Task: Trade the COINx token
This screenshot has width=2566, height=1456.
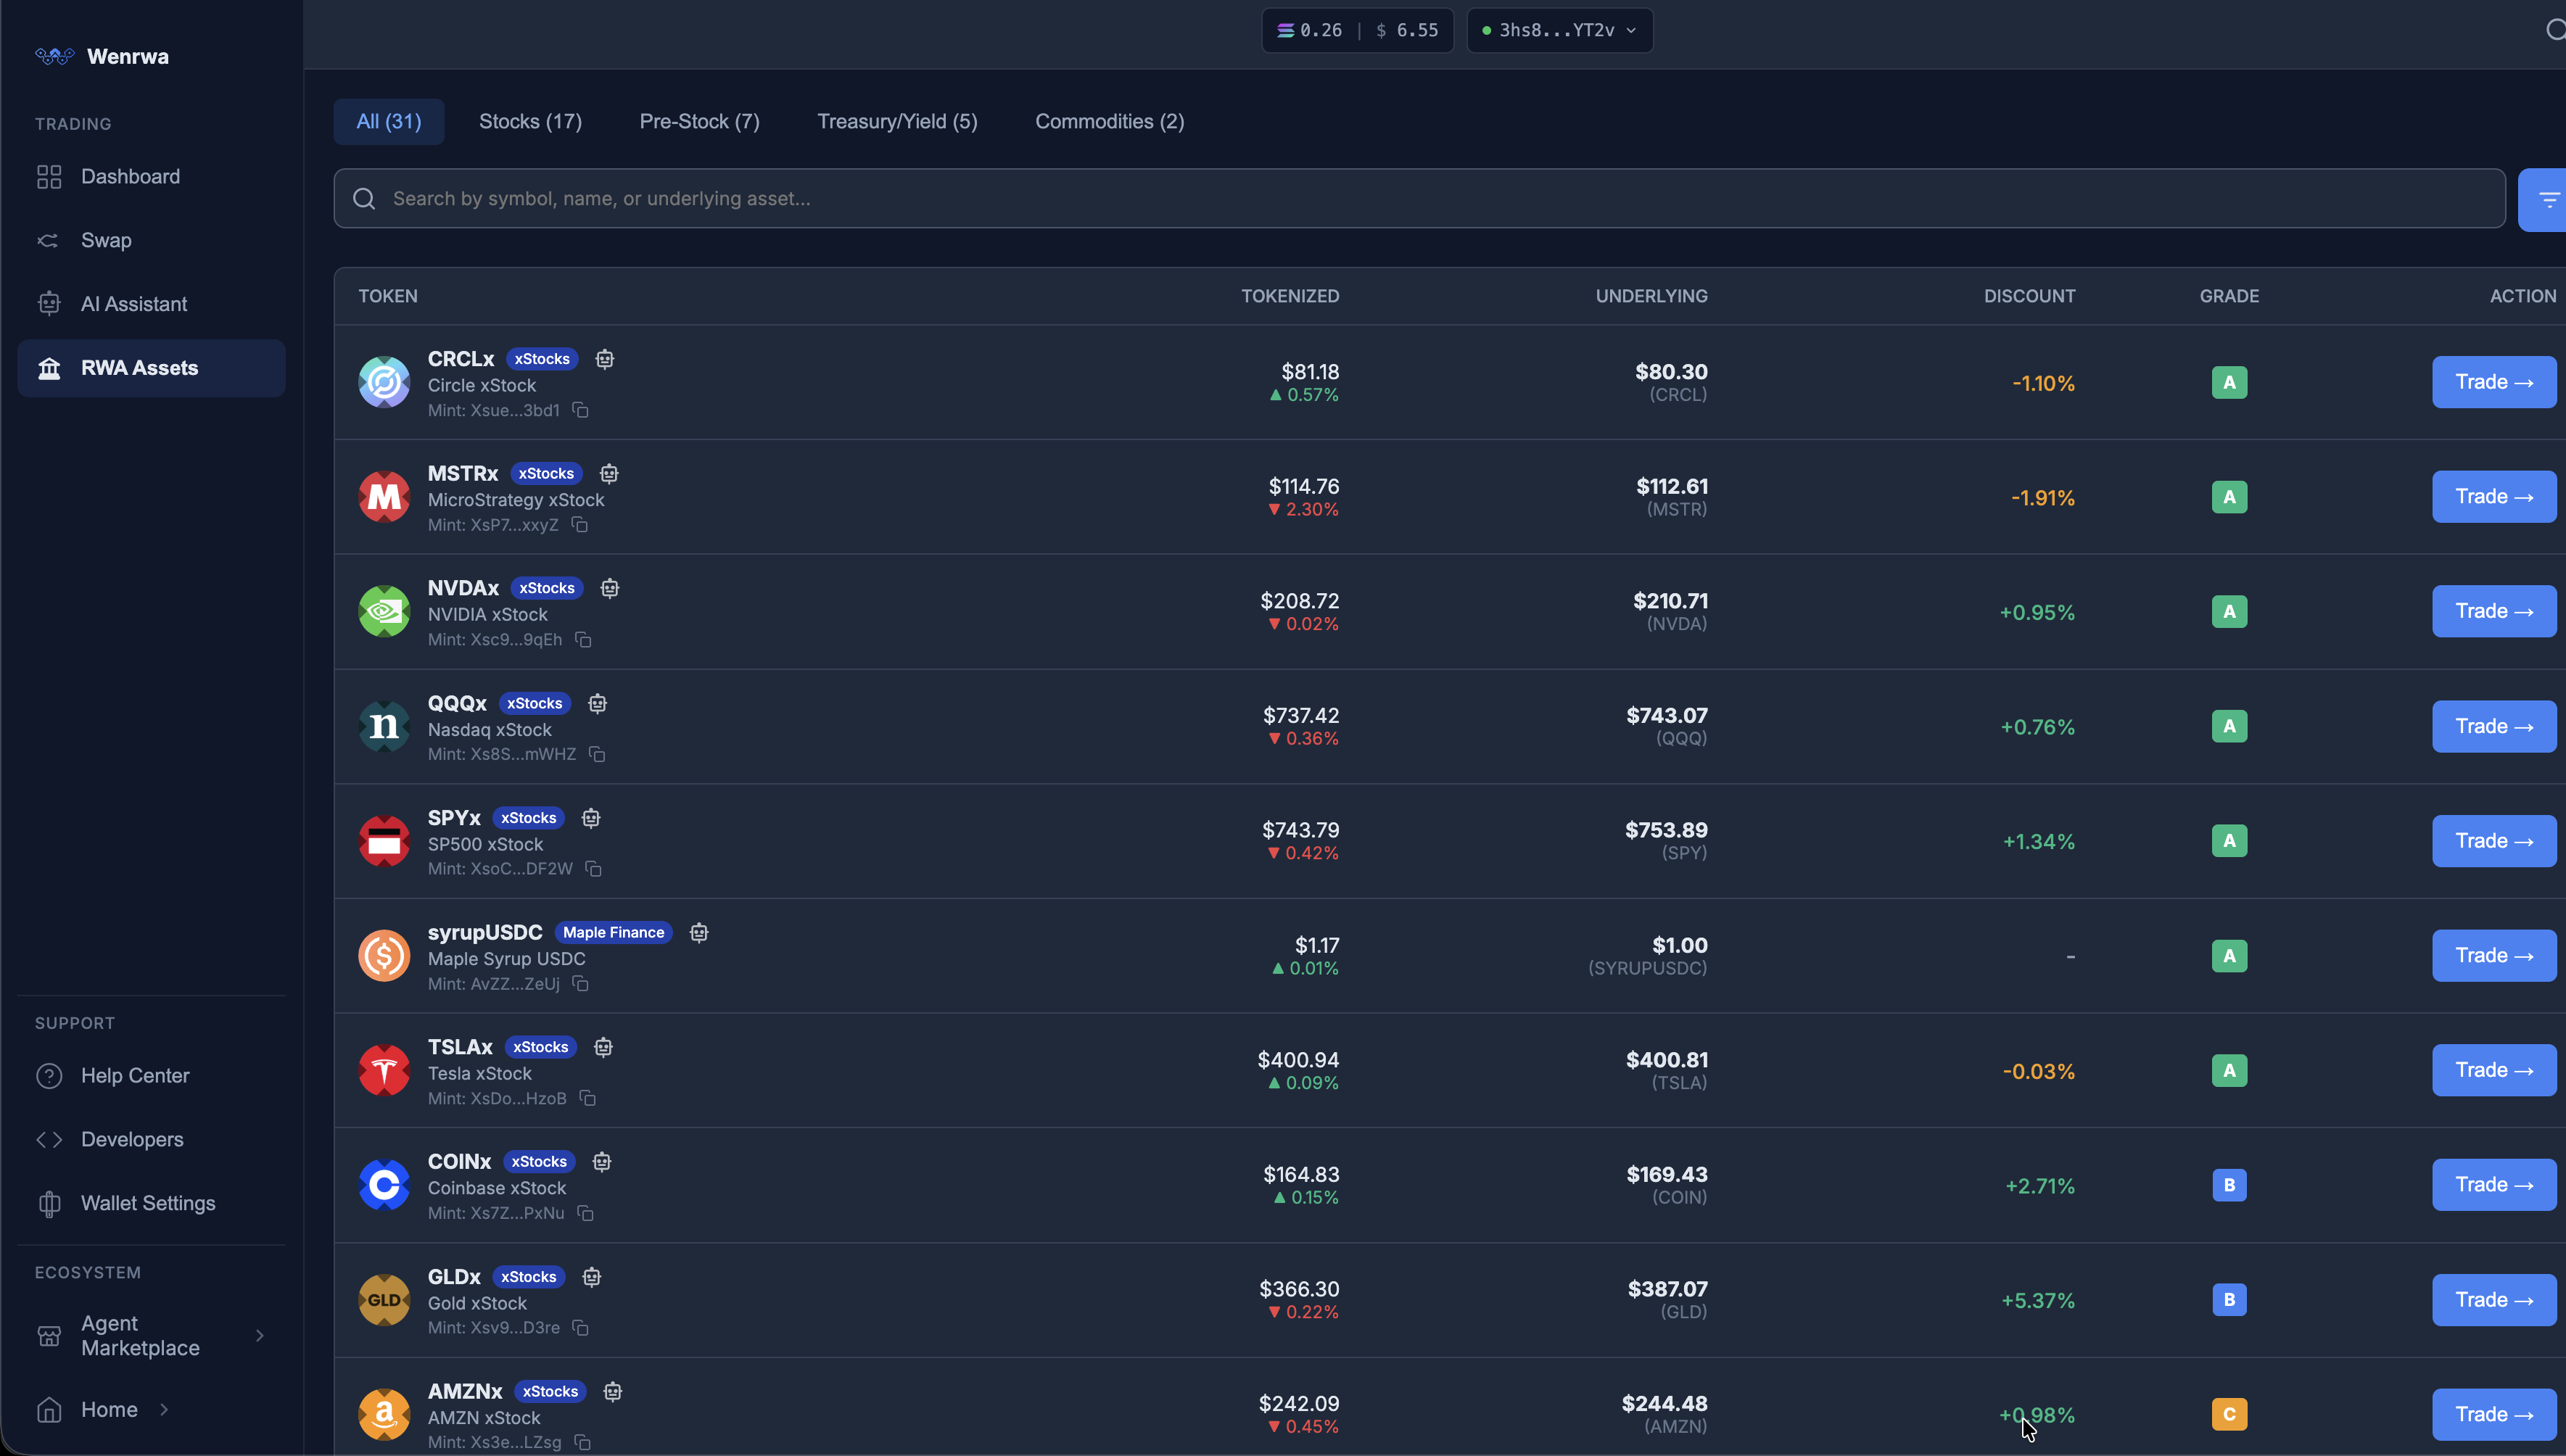Action: coord(2494,1185)
